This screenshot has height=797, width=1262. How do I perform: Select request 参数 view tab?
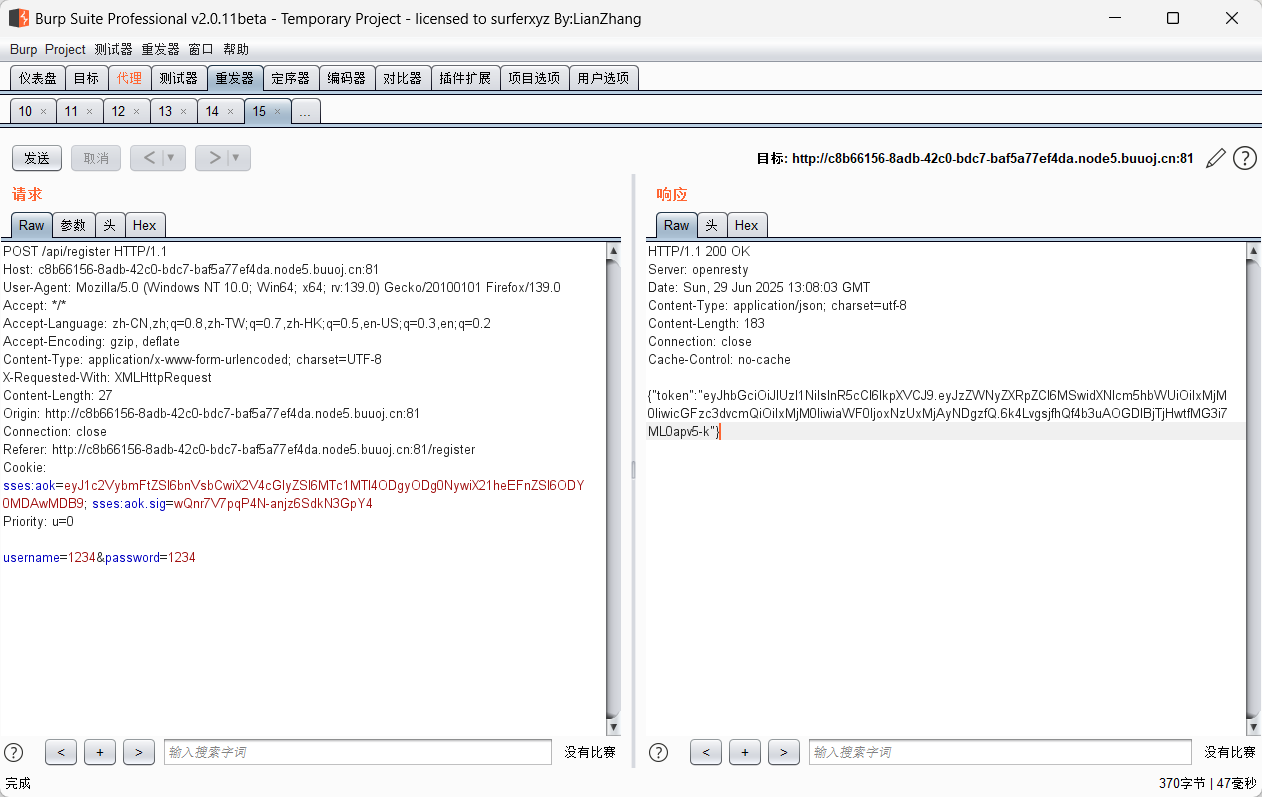point(74,225)
